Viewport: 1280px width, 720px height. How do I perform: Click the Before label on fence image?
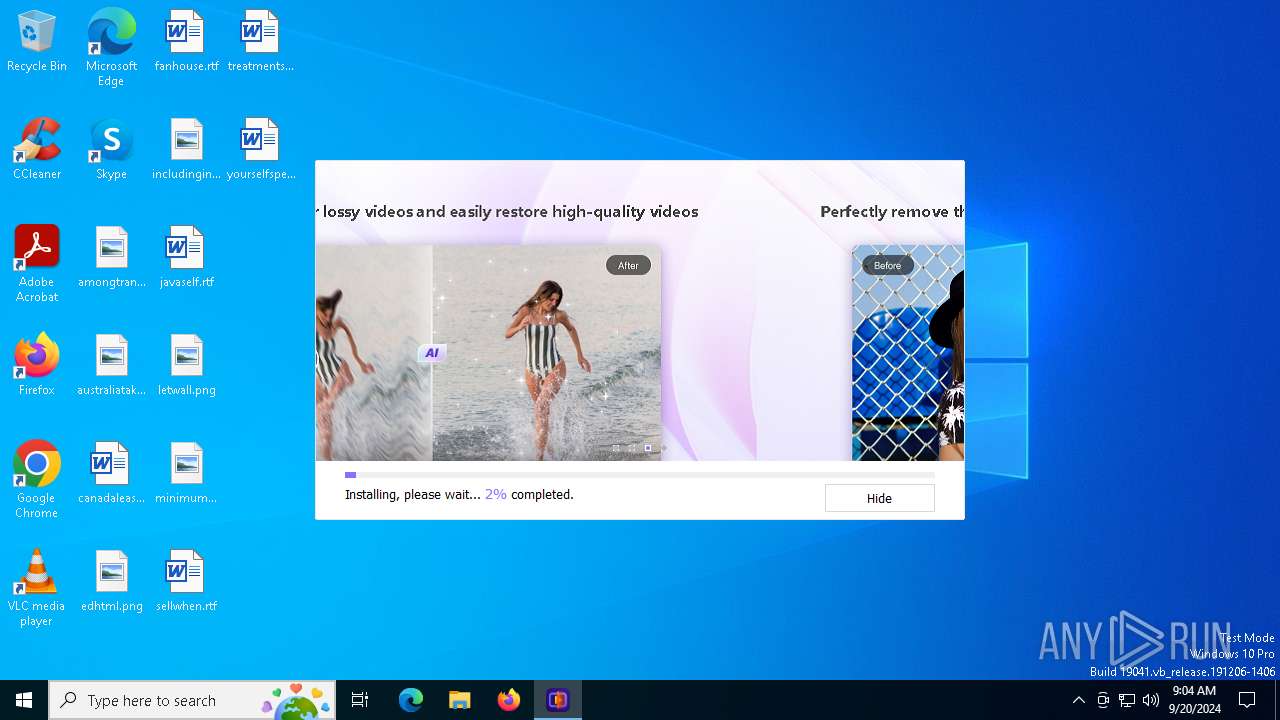(887, 265)
